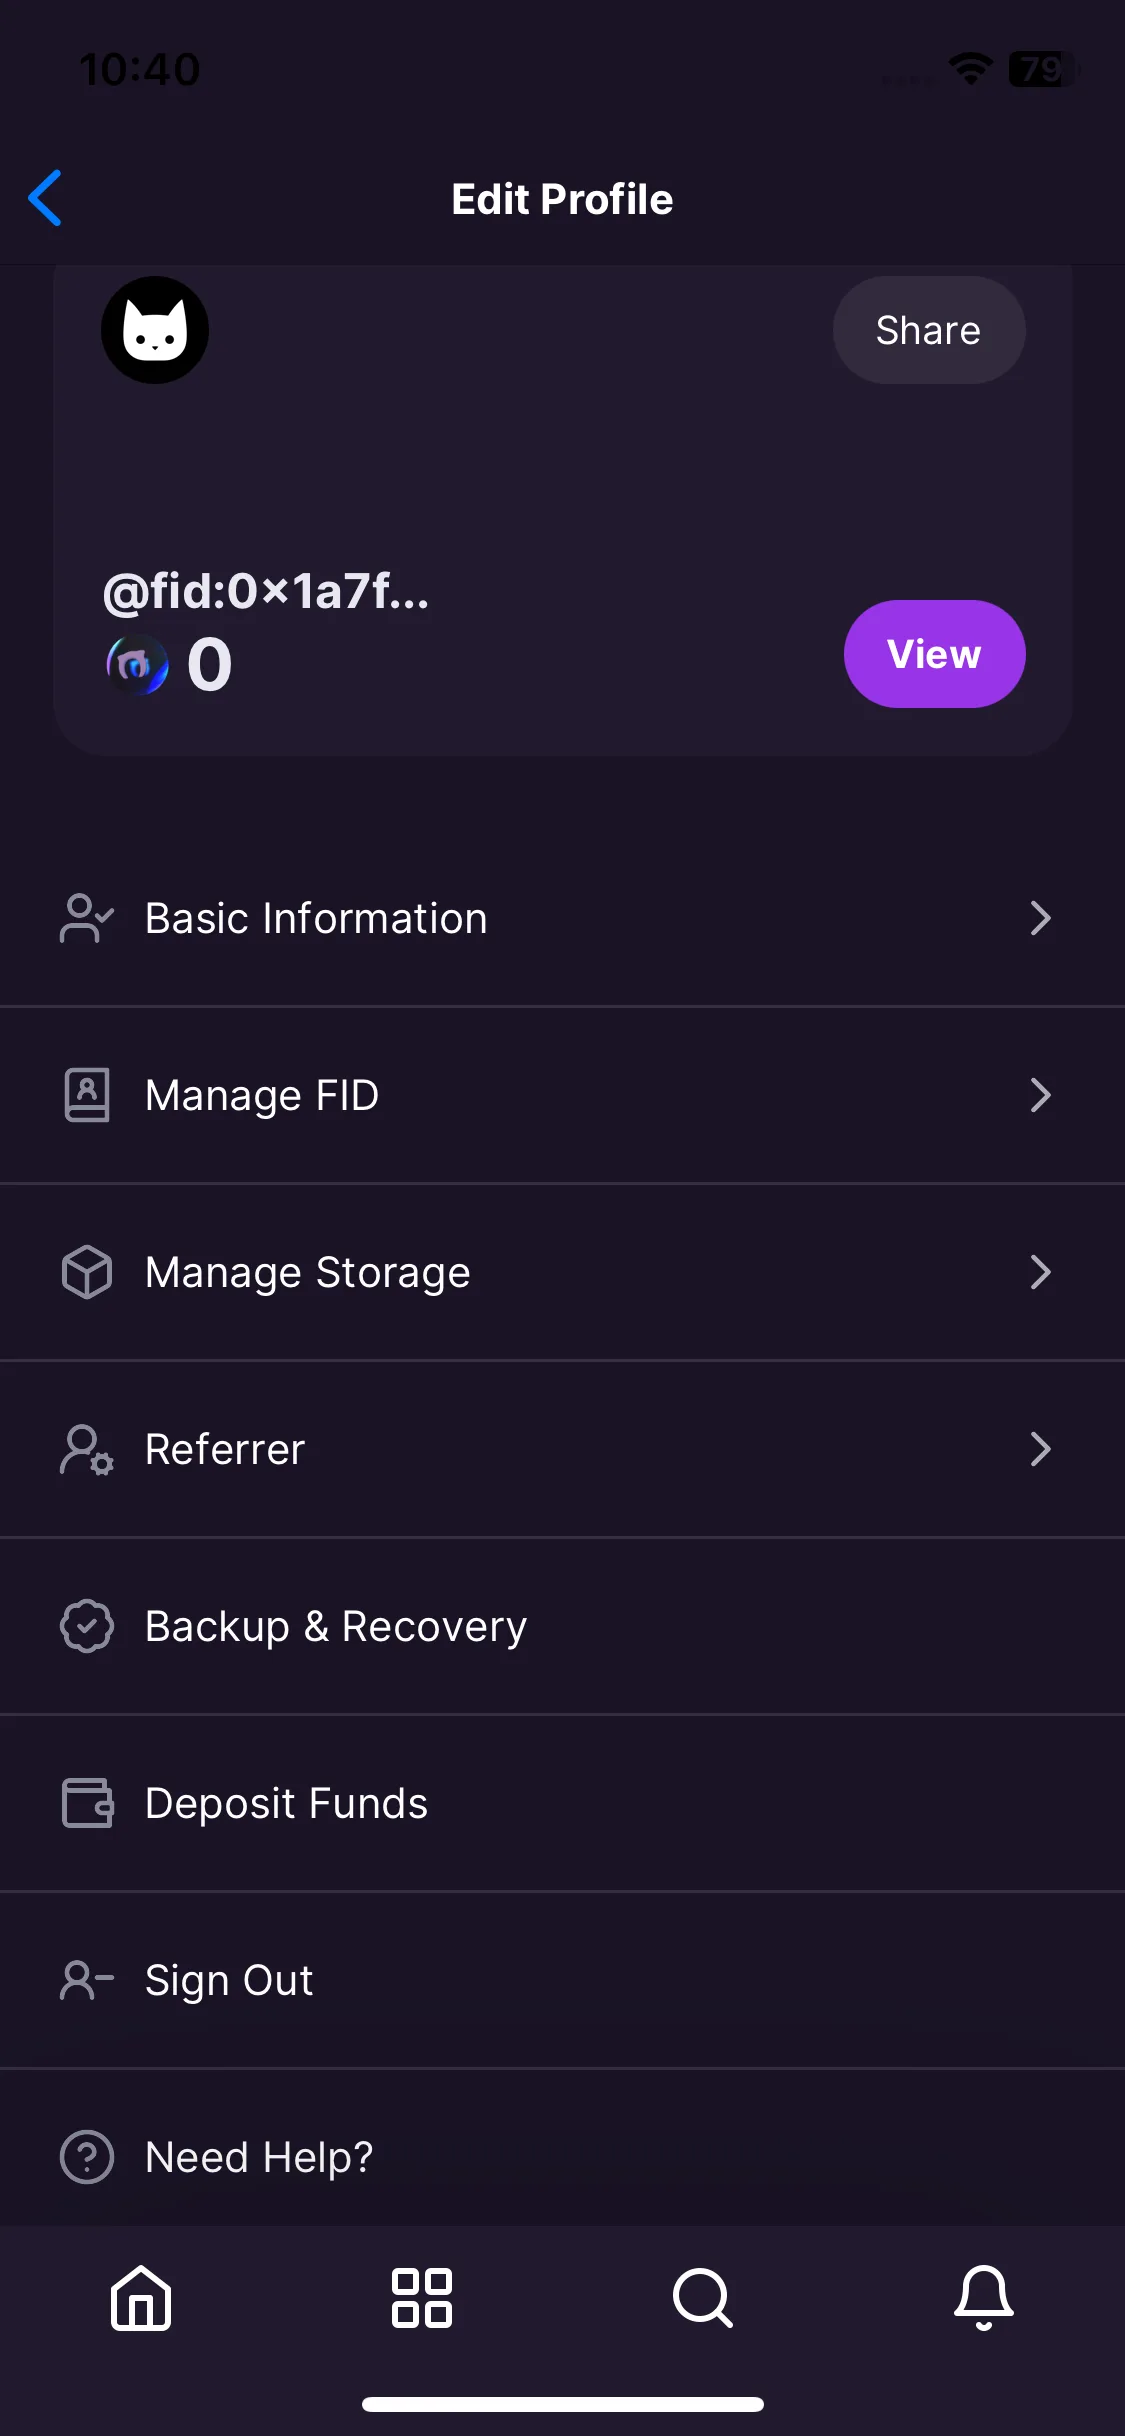Click the token coin icon
The width and height of the screenshot is (1125, 2436).
[138, 665]
